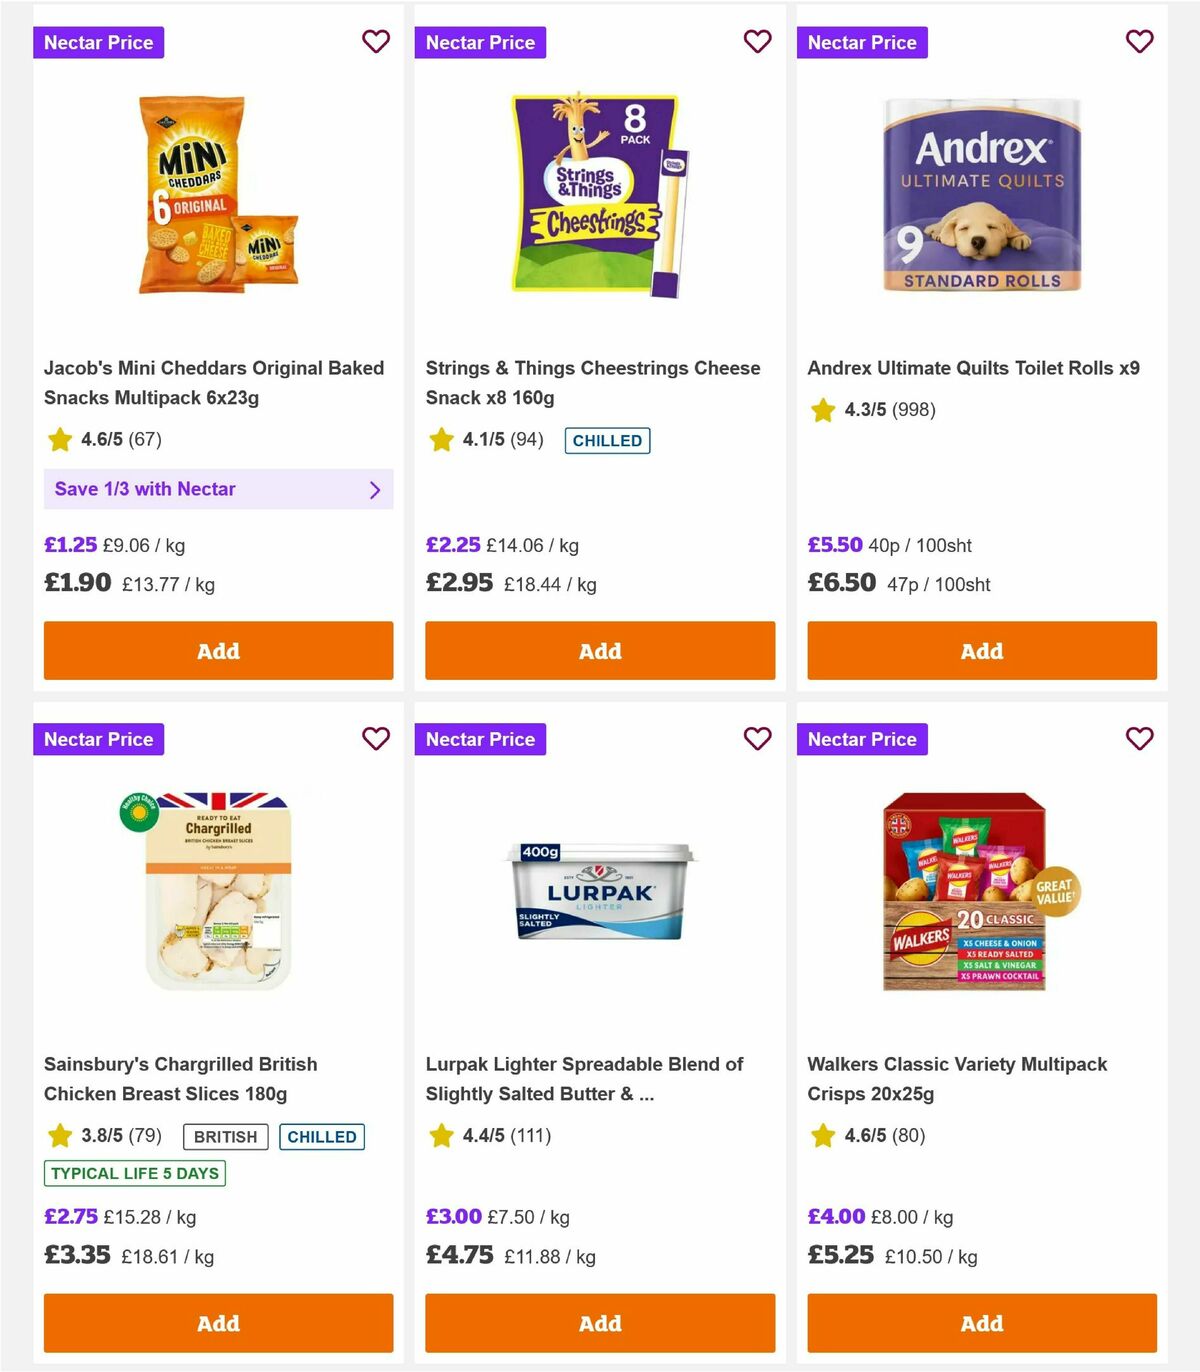Expand the Nectar Price badge on Andrex
This screenshot has height=1372, width=1200.
[863, 42]
